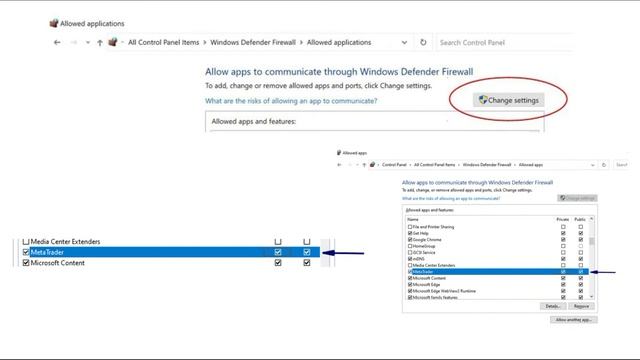The height and width of the screenshot is (360, 640).
Task: Click the Refresh icon next to Search Control Panel
Action: coord(423,42)
